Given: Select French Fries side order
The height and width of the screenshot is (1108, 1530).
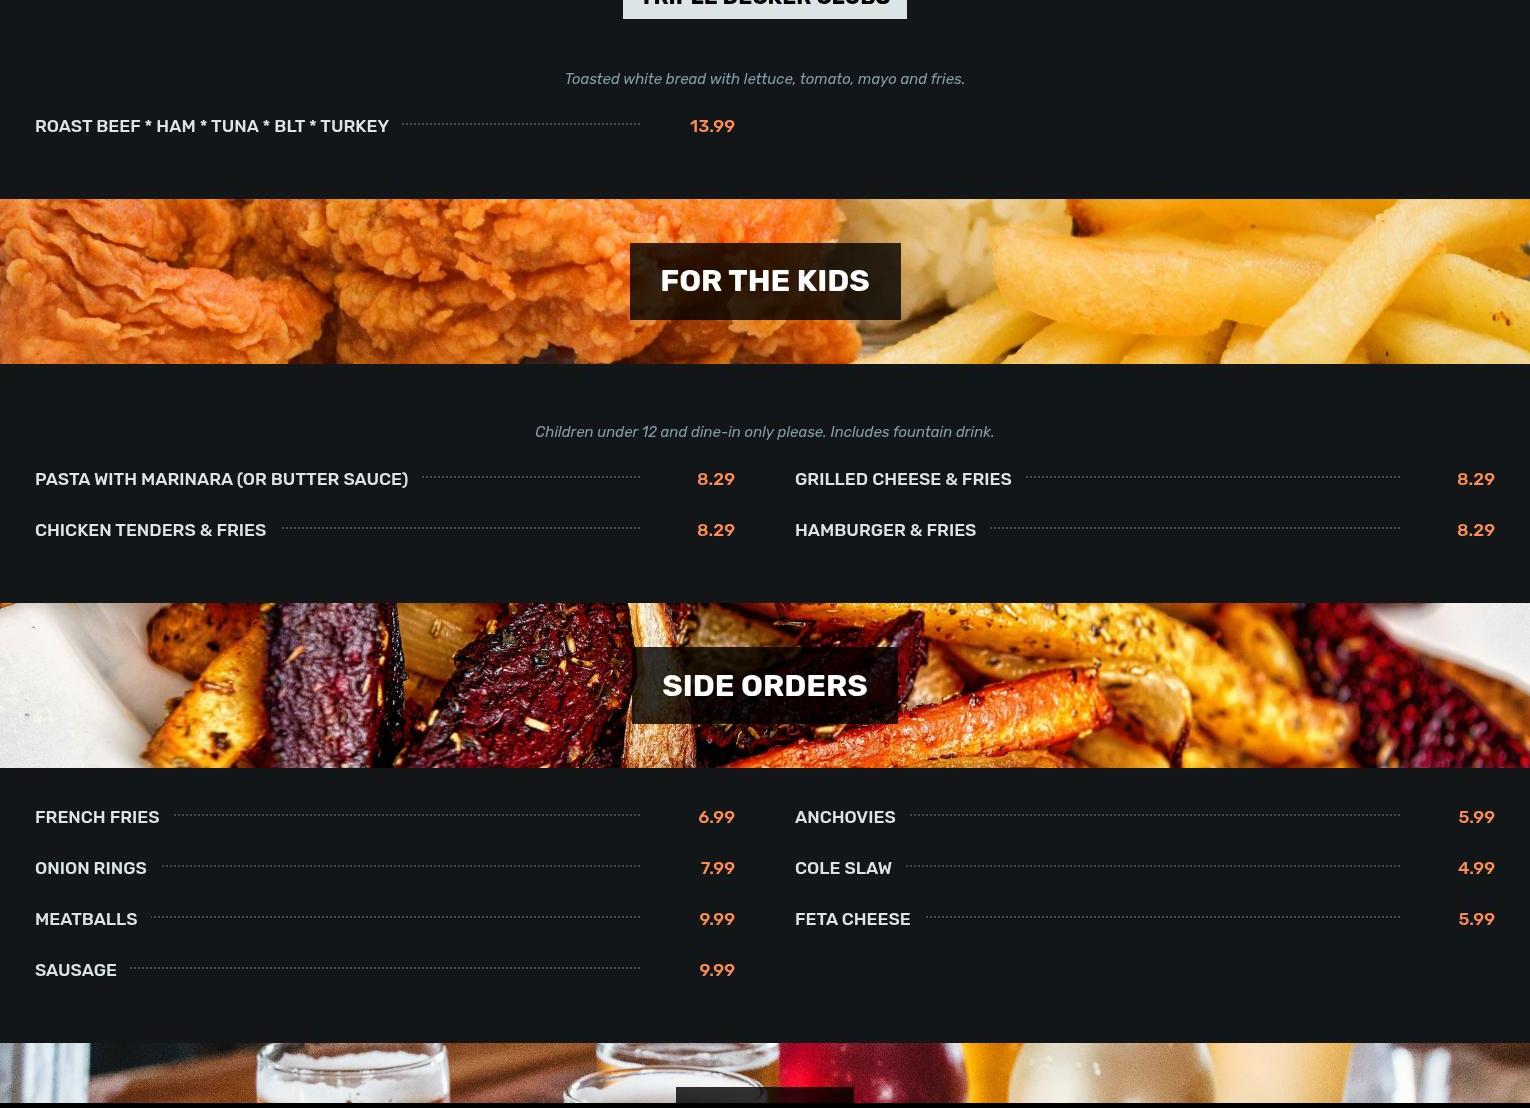Looking at the screenshot, I should tap(97, 817).
